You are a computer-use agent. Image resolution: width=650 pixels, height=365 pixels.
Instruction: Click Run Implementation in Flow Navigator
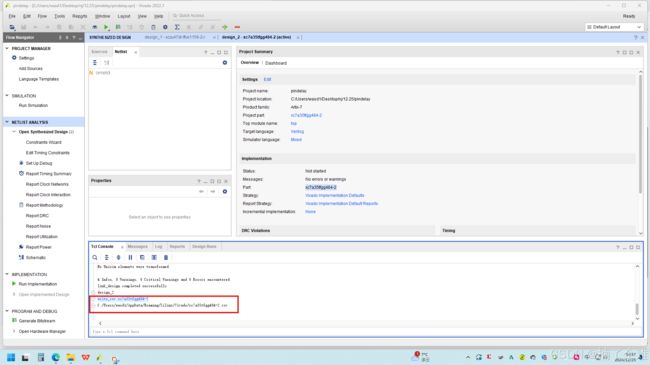[38, 284]
